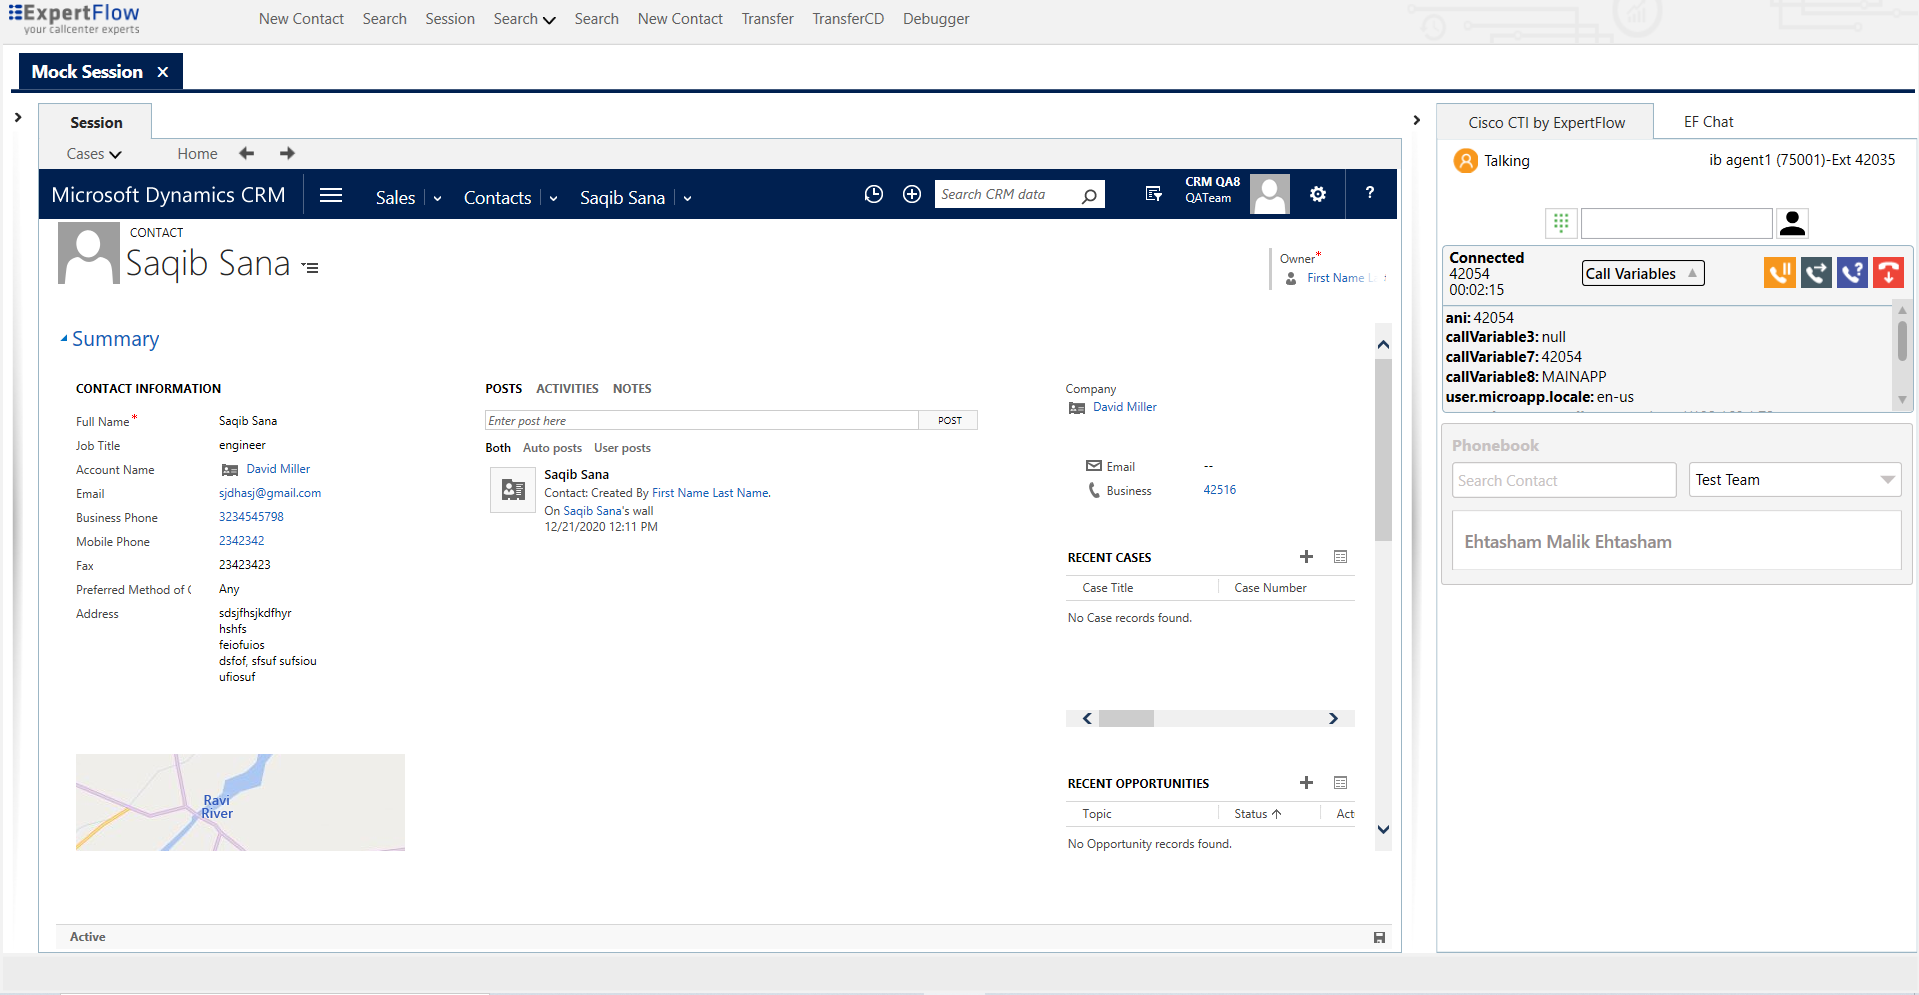Start a consult call
Image resolution: width=1919 pixels, height=995 pixels.
[1852, 272]
